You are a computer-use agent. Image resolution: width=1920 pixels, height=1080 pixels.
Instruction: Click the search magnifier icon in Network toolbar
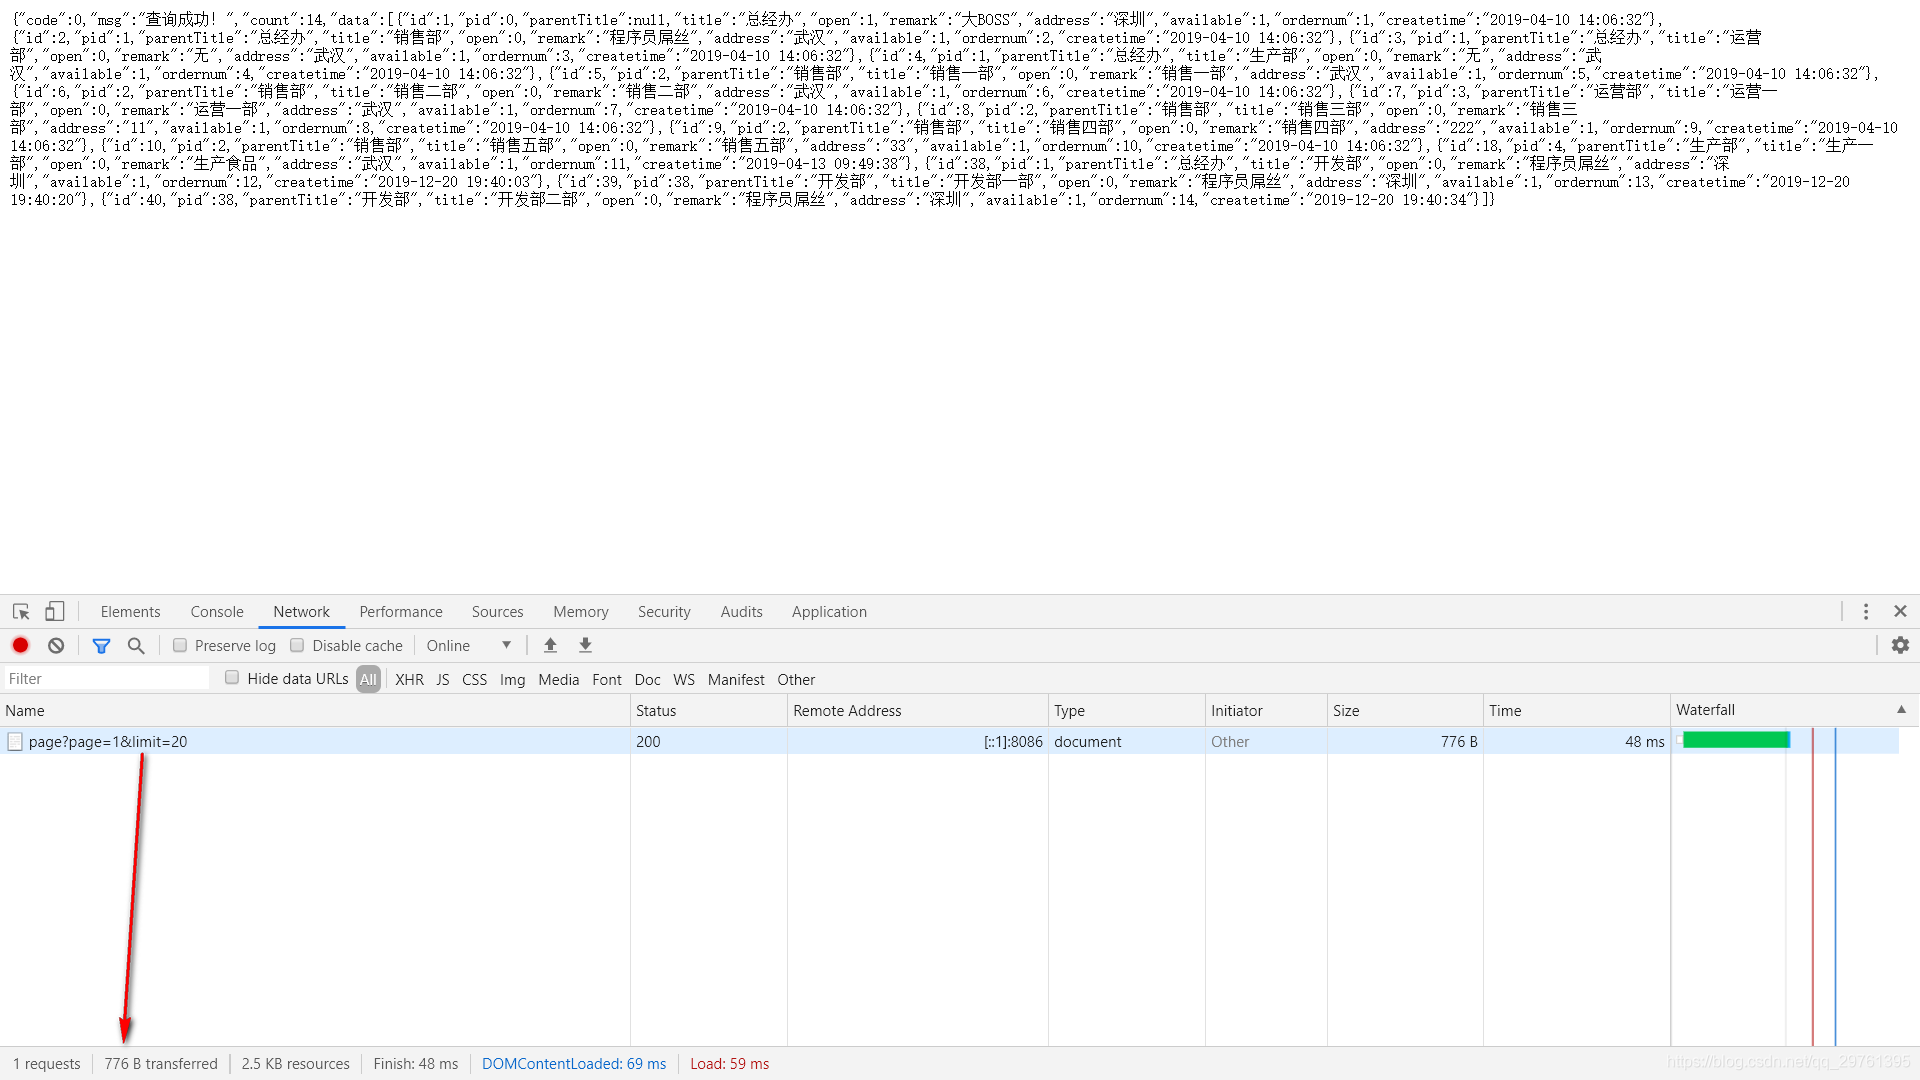tap(136, 645)
